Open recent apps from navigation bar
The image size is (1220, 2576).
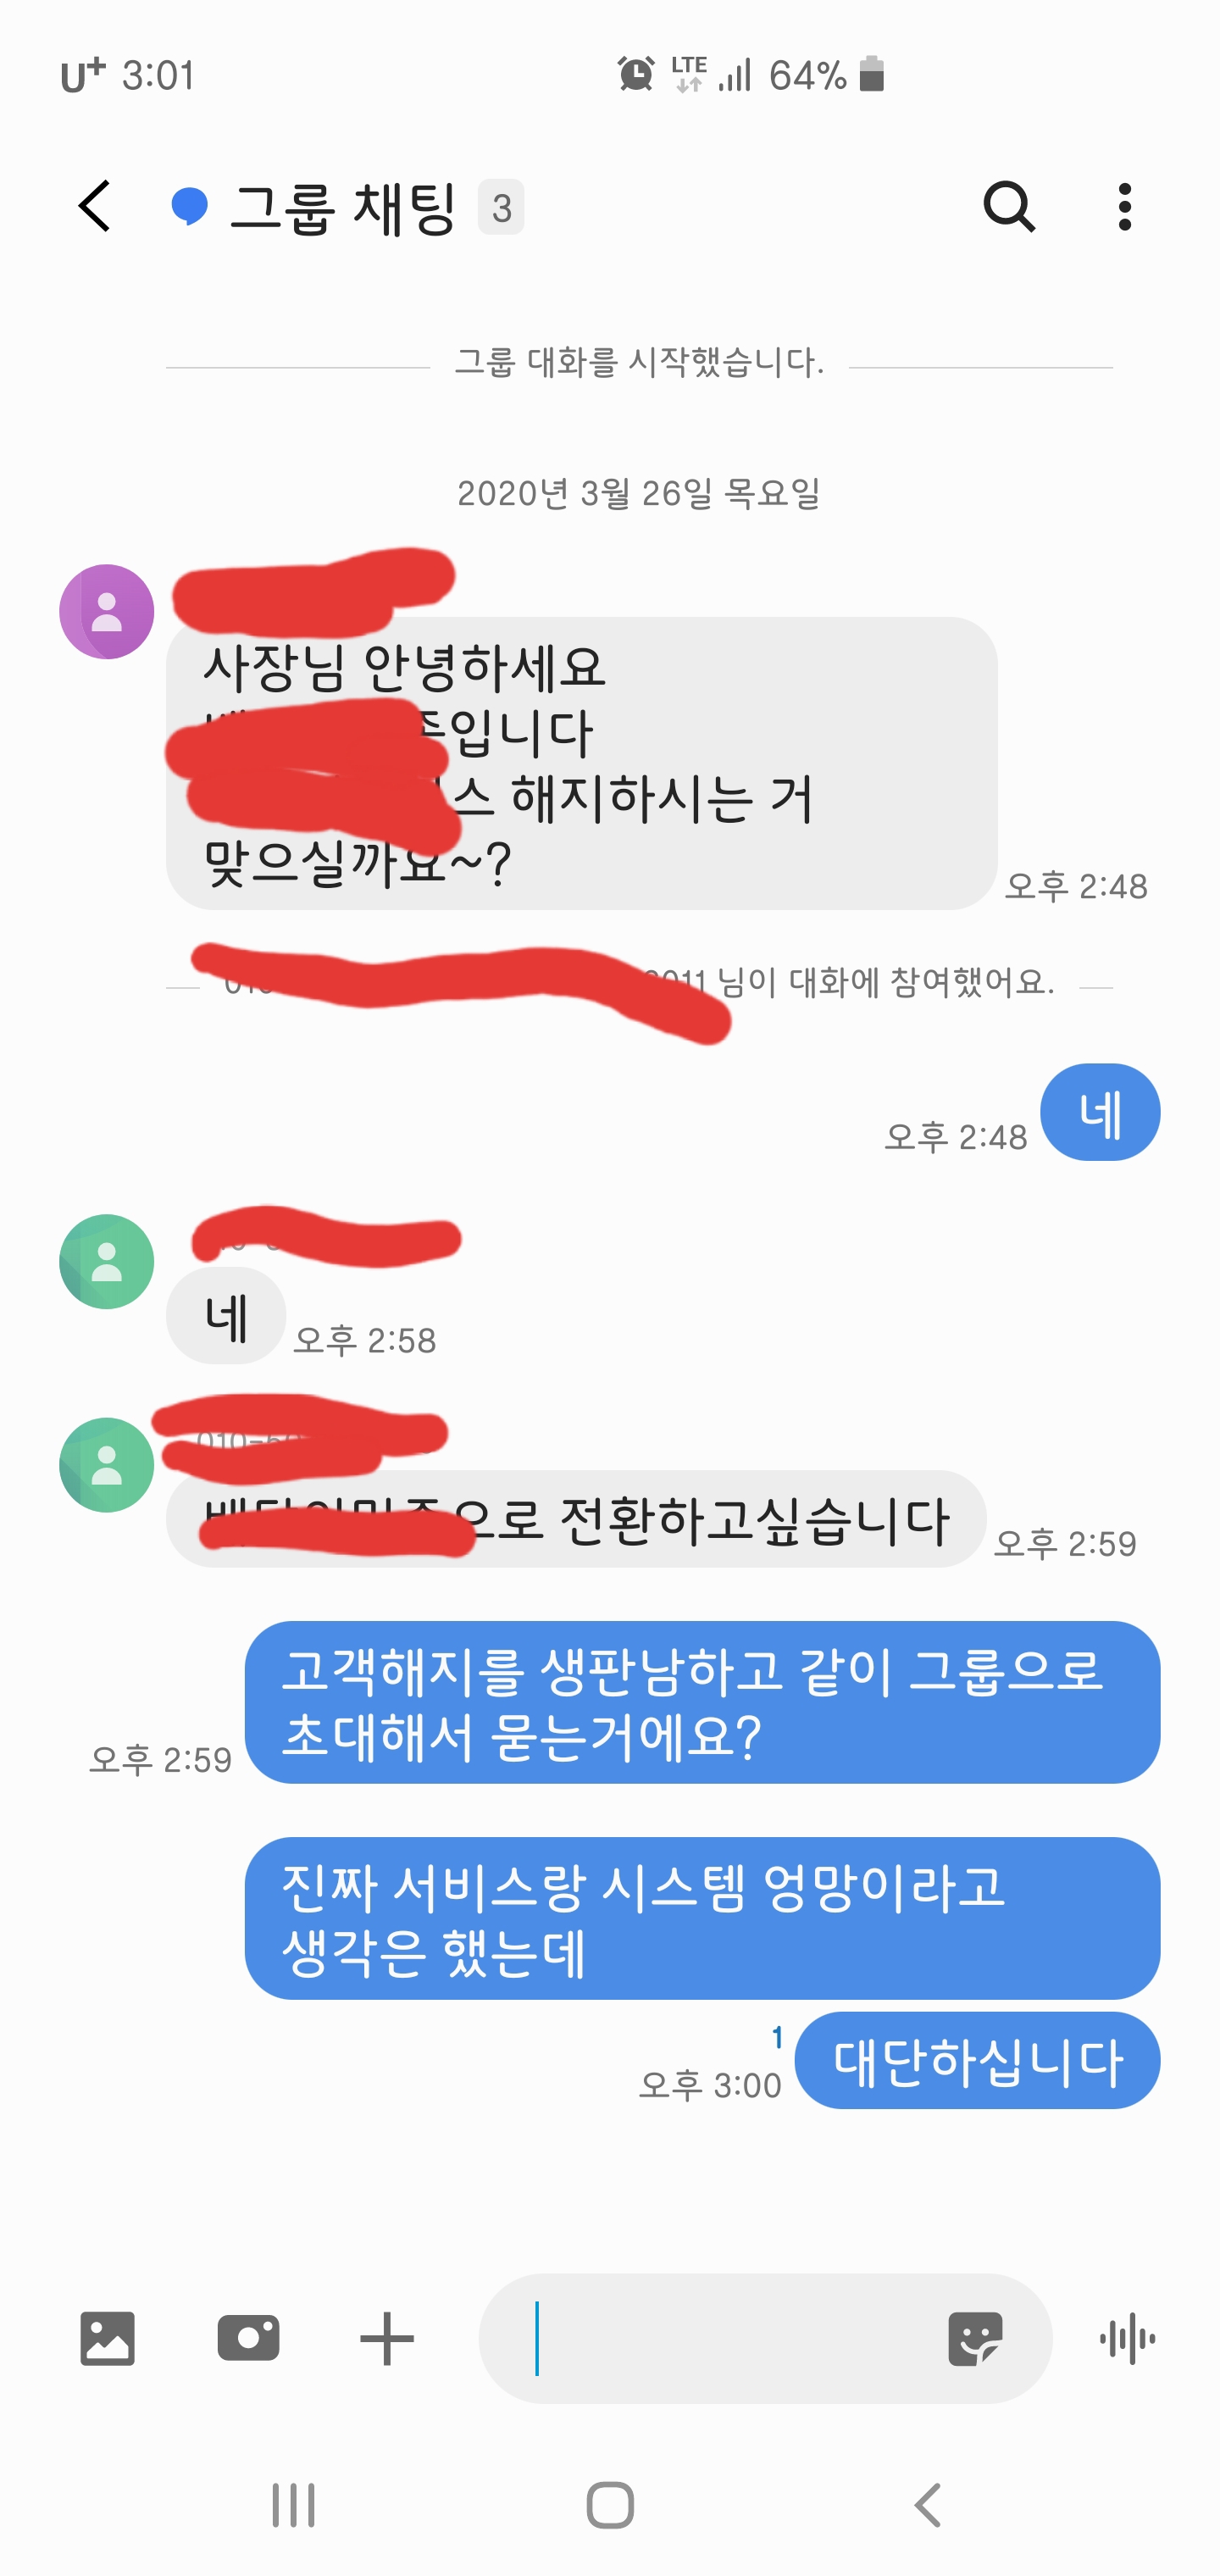click(x=293, y=2505)
